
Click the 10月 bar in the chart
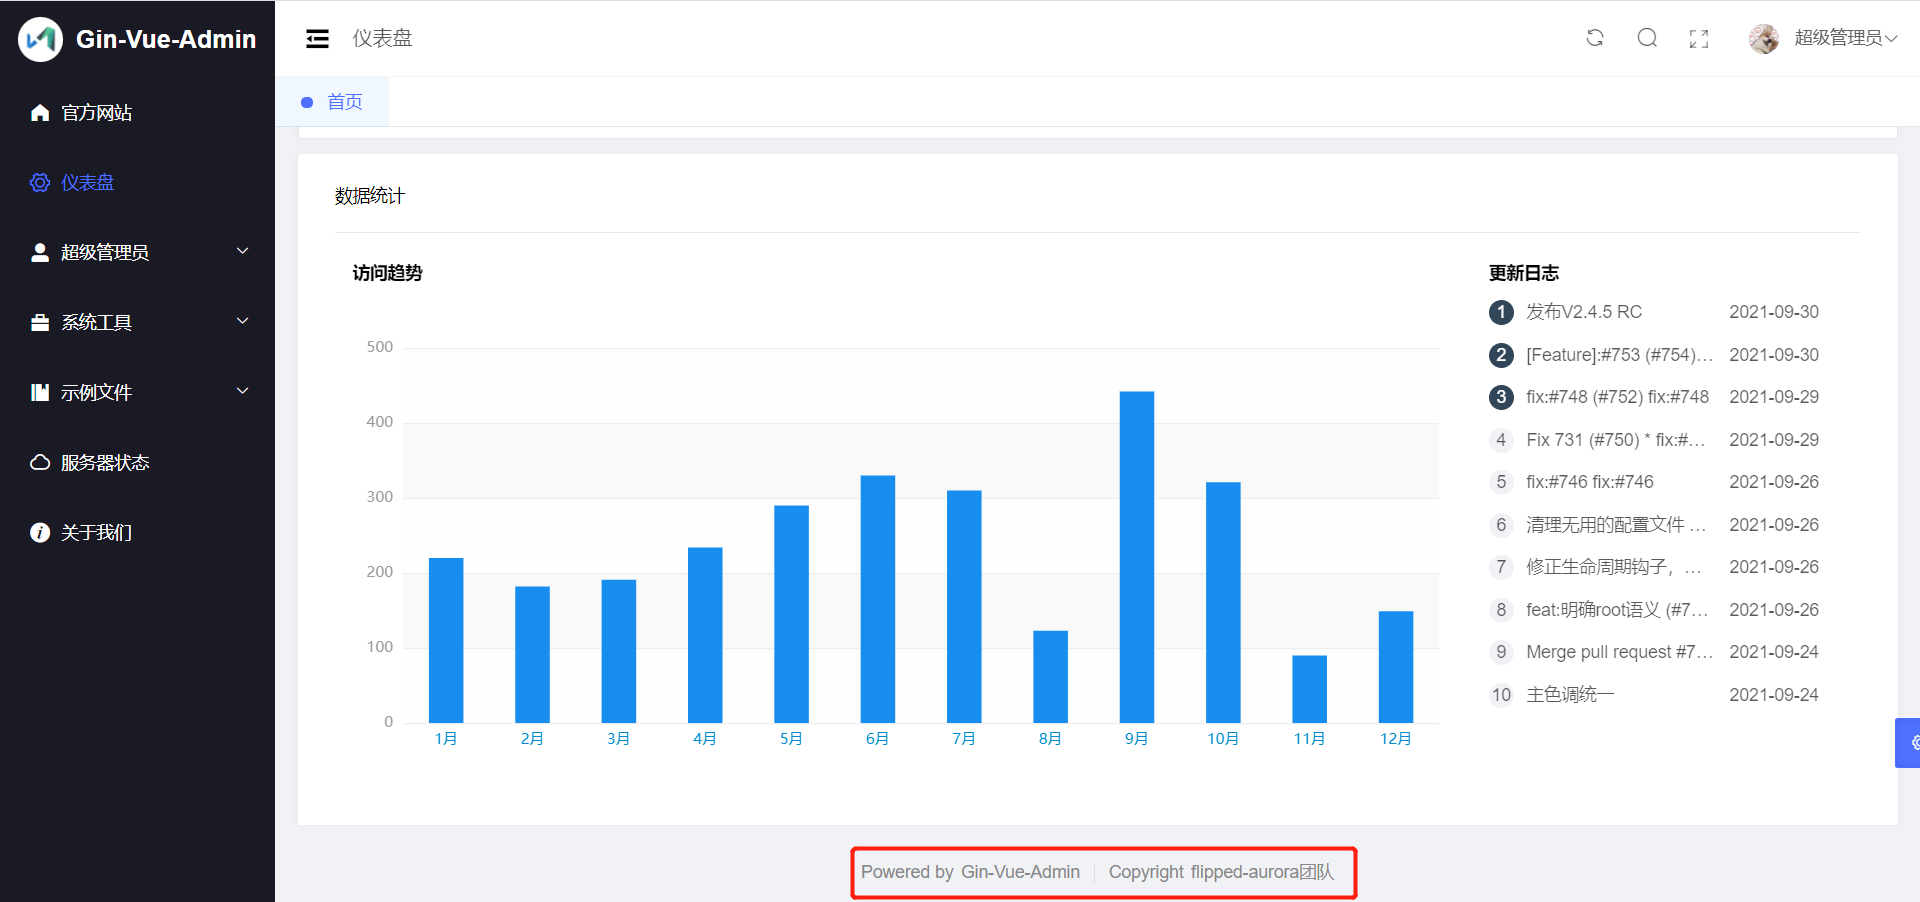click(x=1223, y=602)
